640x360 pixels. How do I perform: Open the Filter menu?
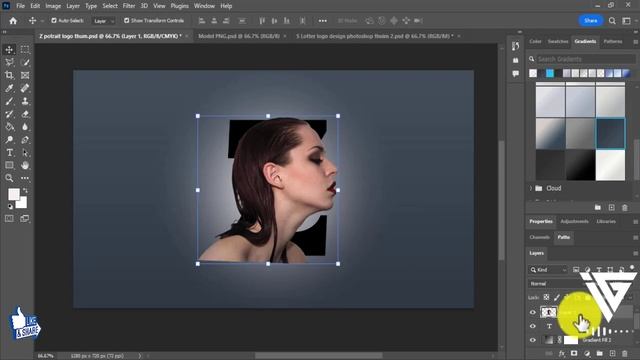pos(129,6)
